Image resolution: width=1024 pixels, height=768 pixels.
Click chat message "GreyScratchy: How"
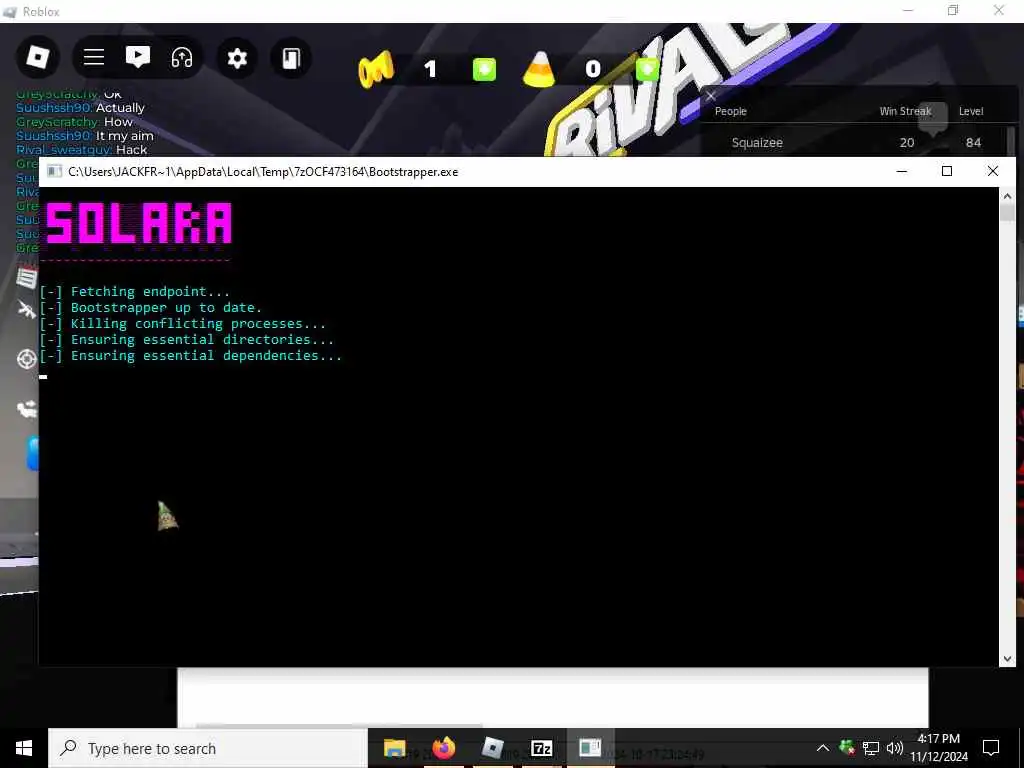74,122
